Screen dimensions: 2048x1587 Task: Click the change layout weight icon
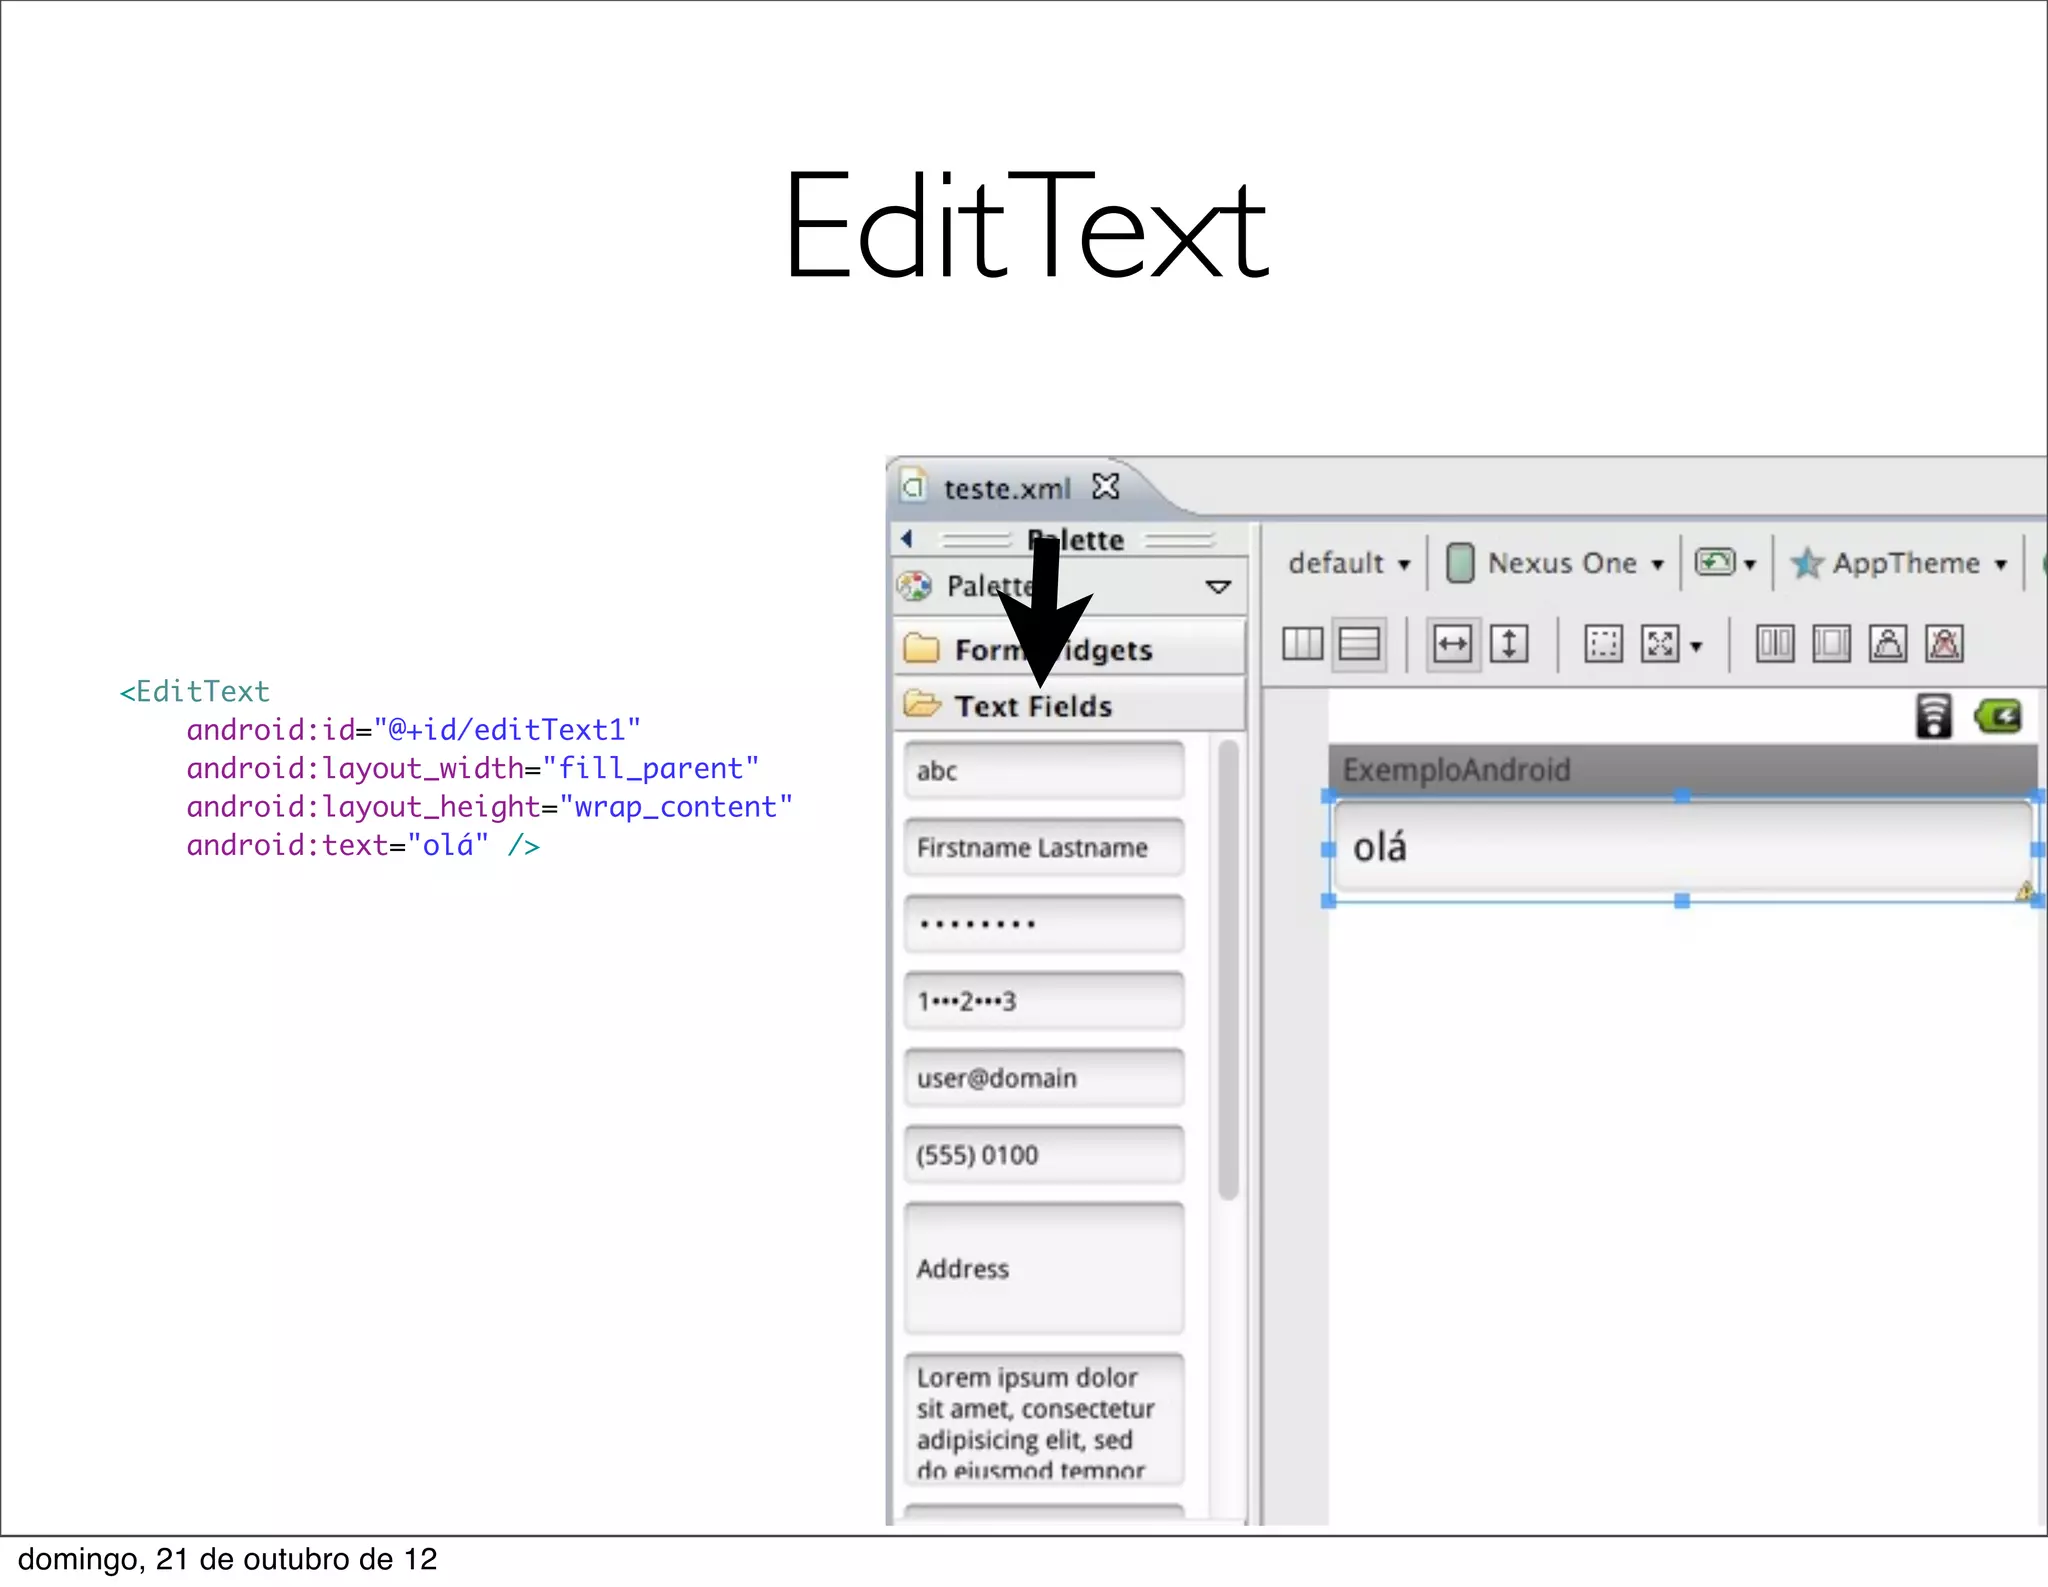tap(1888, 644)
